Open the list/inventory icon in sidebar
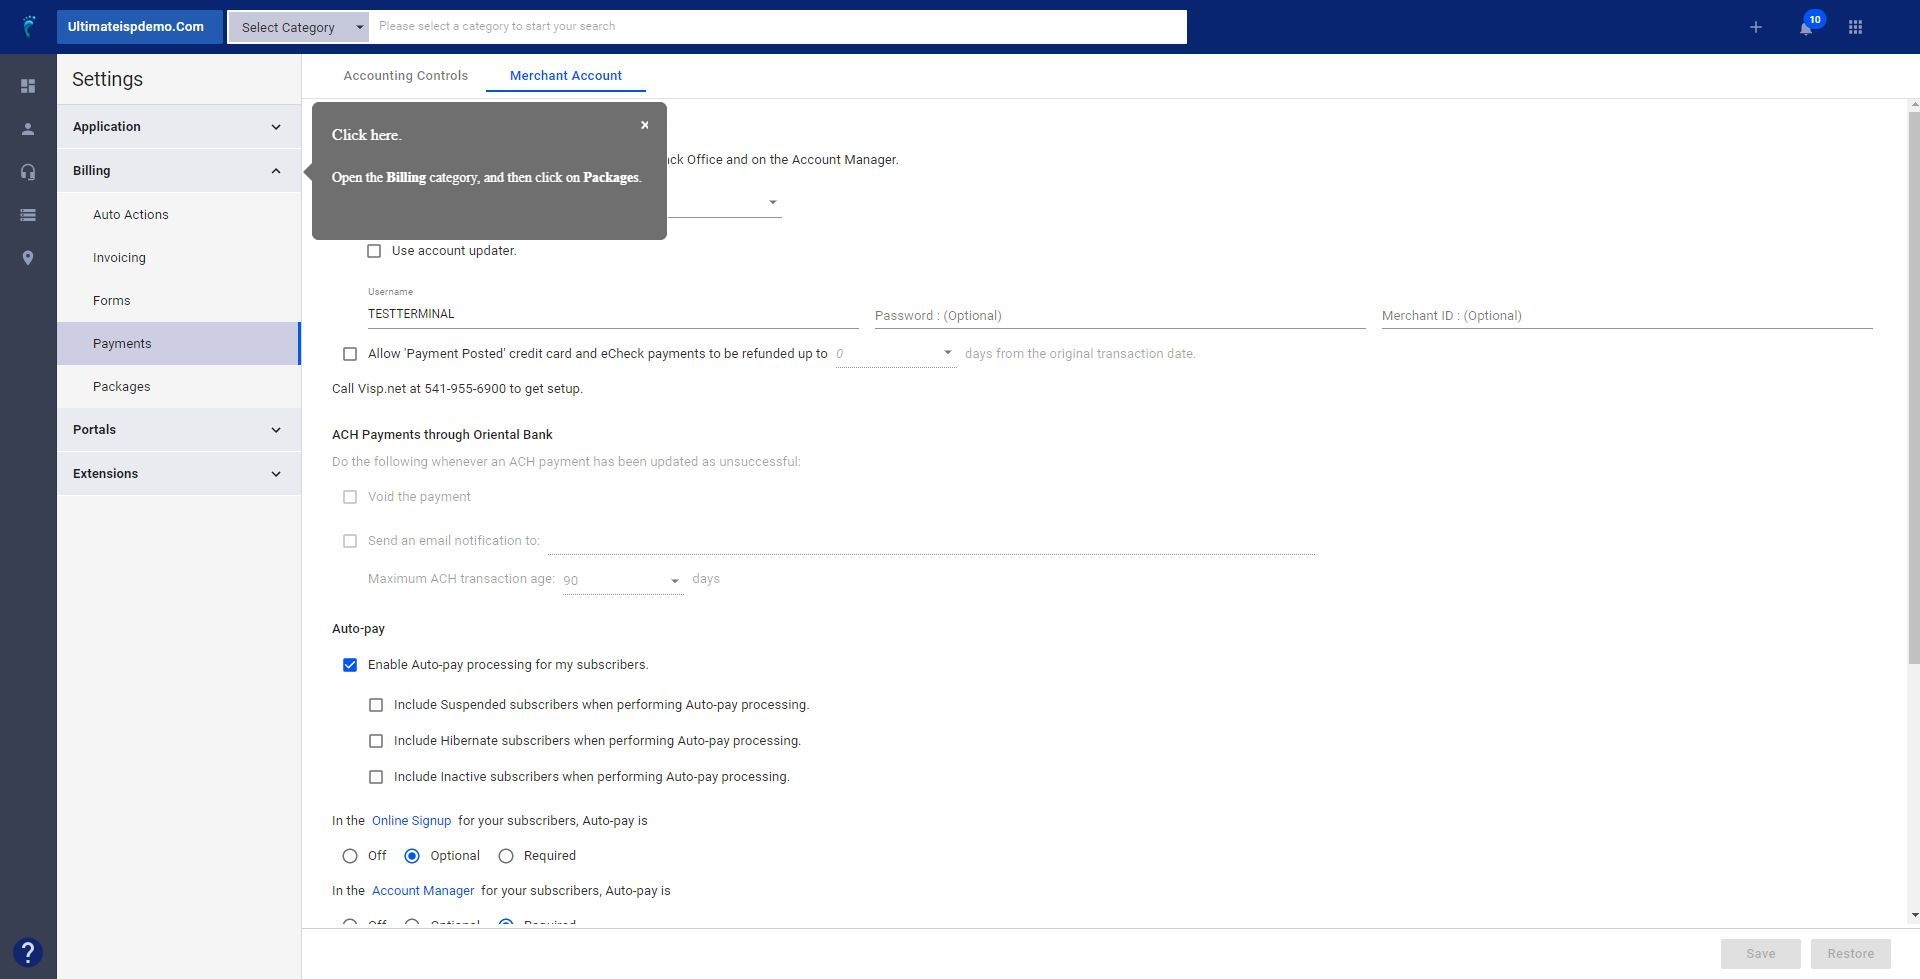The height and width of the screenshot is (979, 1920). [x=28, y=215]
